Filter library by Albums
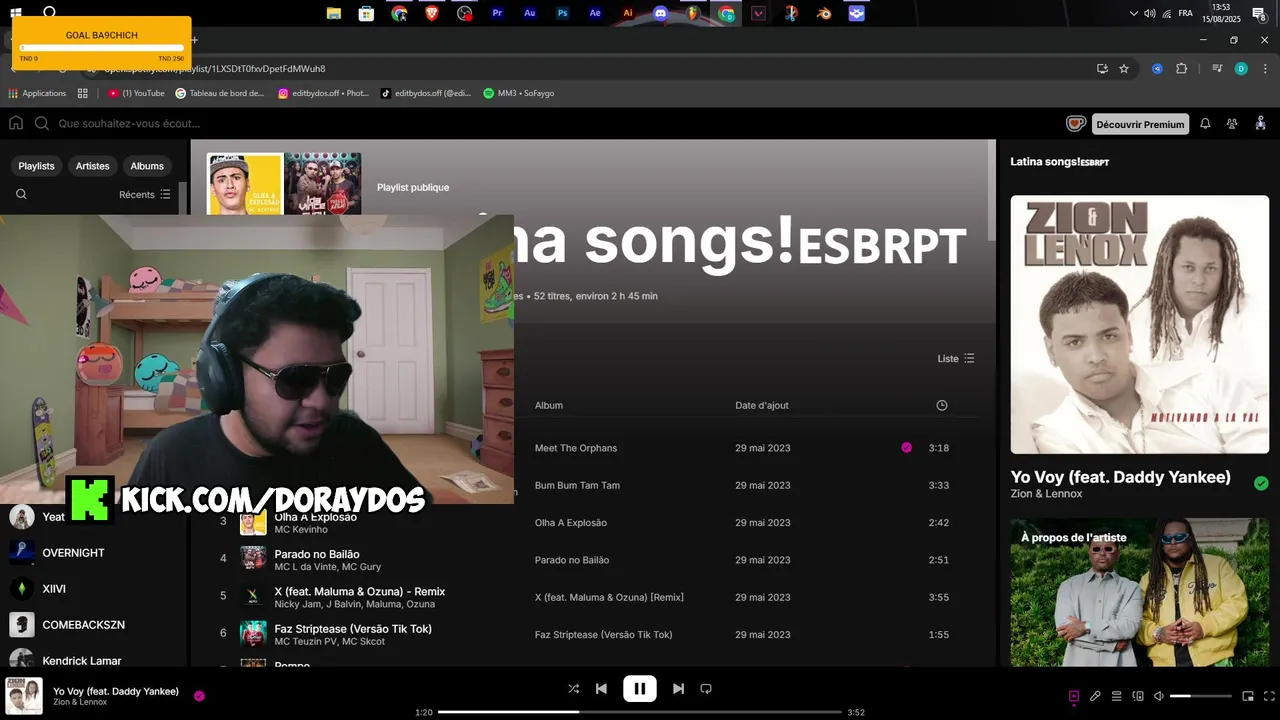Screen dimensions: 1280x720 point(147,166)
